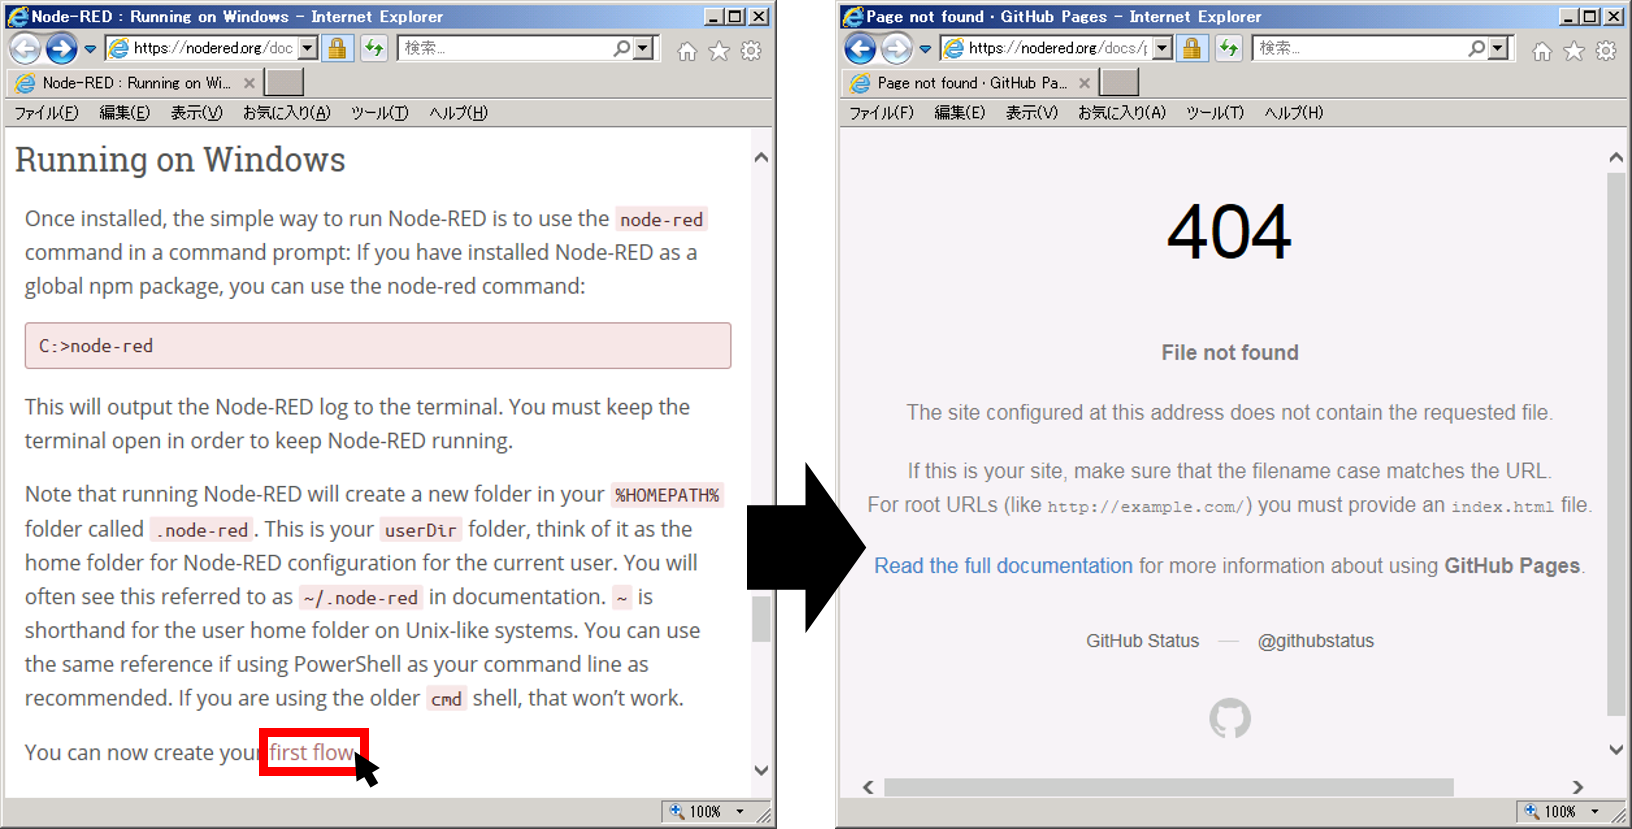Click the Back button in the left Node-RED window
This screenshot has height=829, width=1632.
coord(25,48)
